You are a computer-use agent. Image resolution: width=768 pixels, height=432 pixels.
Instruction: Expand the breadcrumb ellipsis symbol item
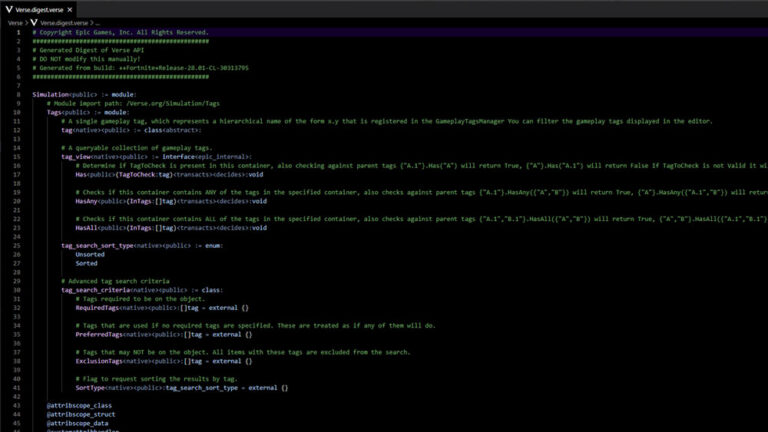point(96,21)
